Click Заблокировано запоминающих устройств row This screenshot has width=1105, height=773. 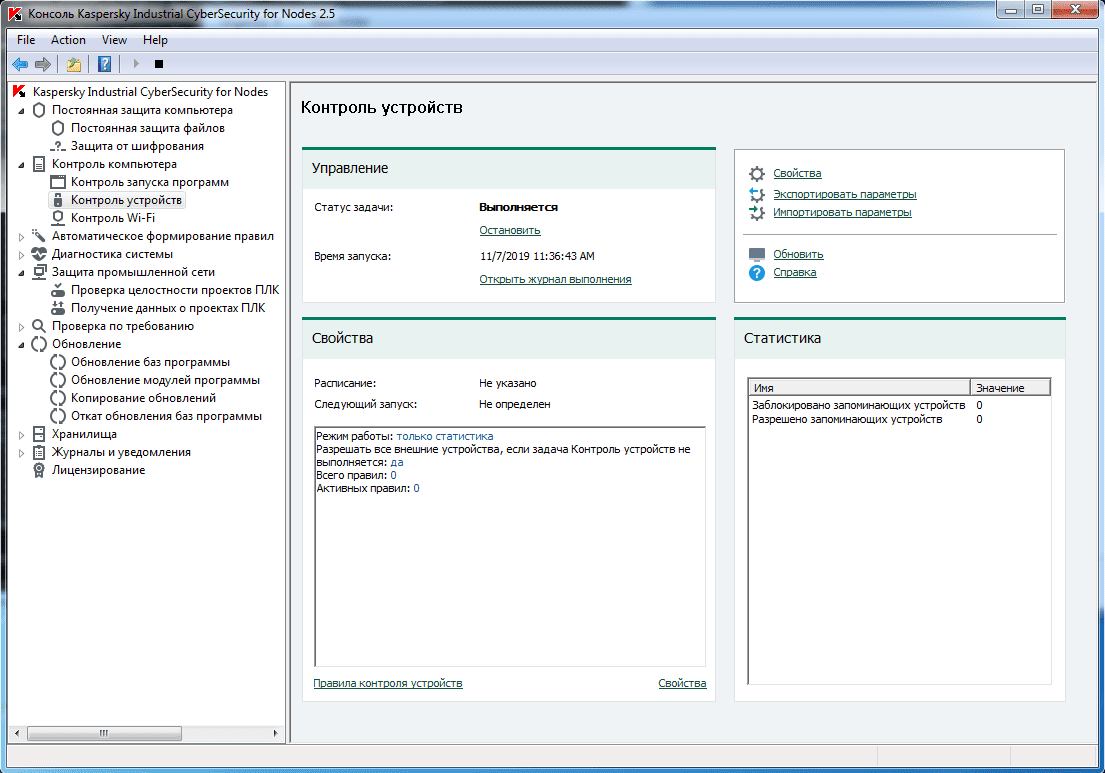899,405
